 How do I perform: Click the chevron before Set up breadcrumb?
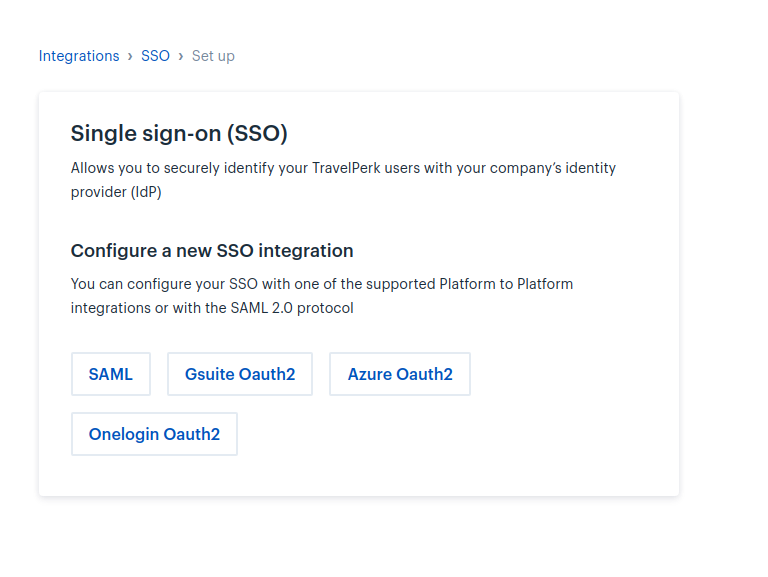click(x=181, y=56)
